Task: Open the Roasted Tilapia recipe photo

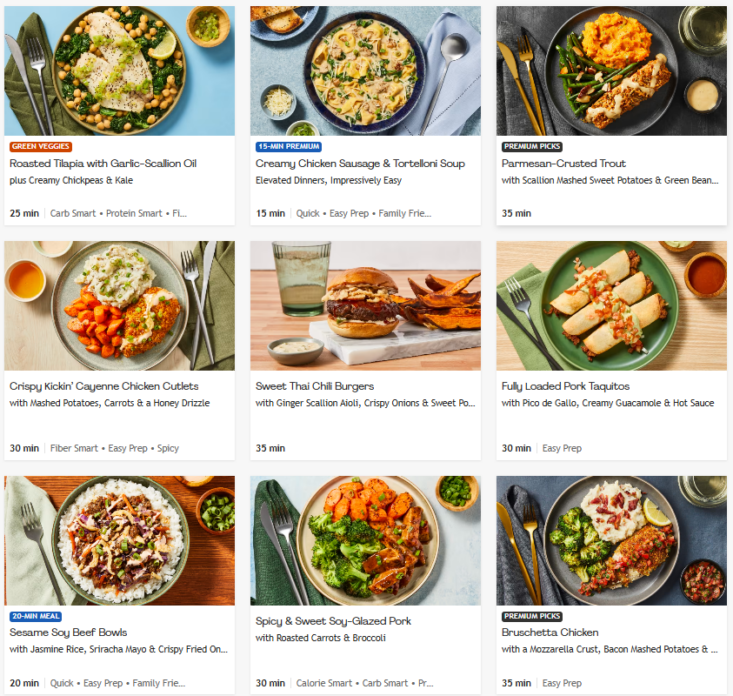Action: pos(119,70)
